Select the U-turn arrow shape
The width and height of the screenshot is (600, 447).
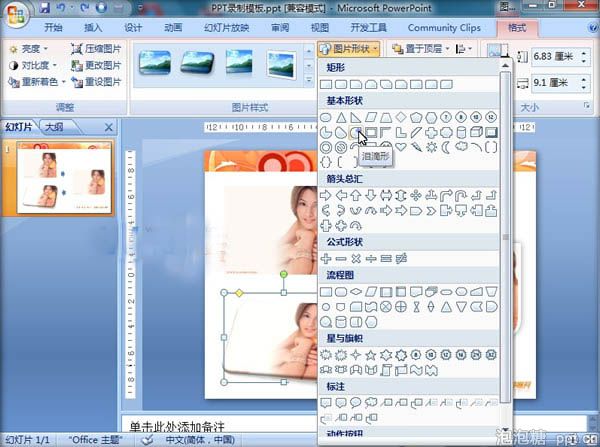[x=461, y=195]
